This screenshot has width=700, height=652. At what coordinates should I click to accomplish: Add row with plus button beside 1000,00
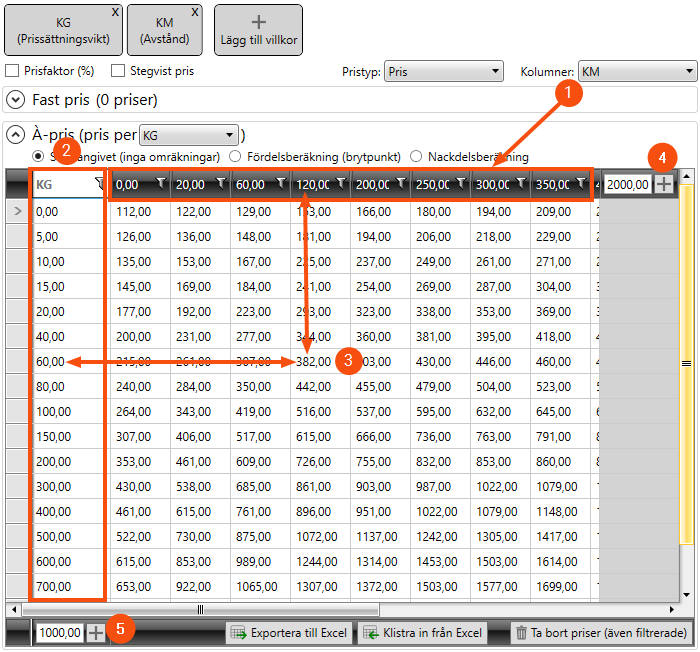pyautogui.click(x=96, y=632)
